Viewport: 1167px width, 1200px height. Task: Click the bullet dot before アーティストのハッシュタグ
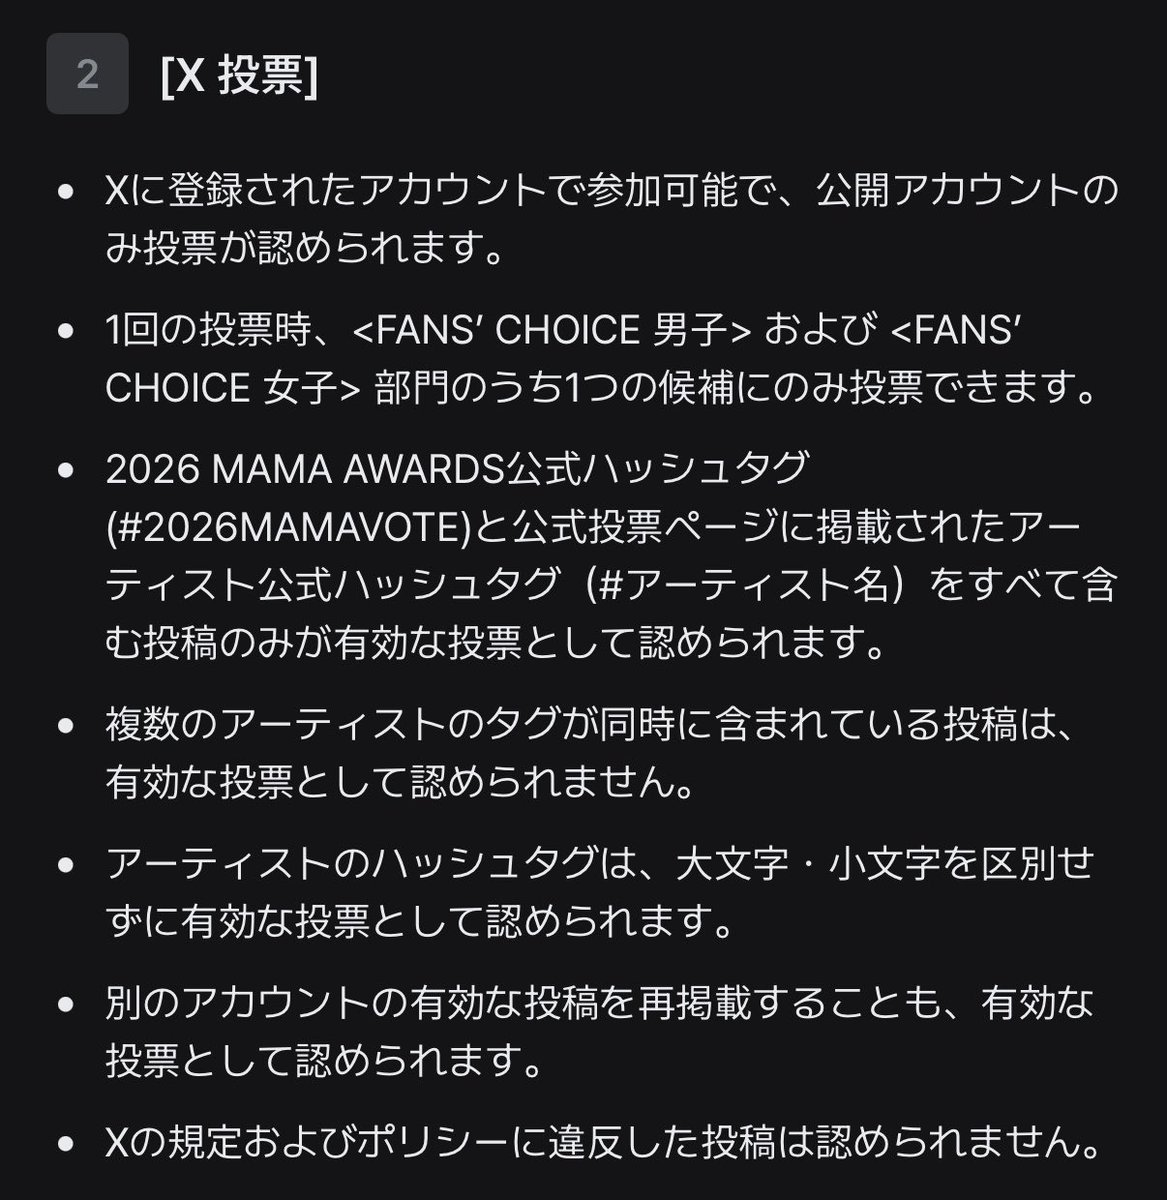pos(67,862)
